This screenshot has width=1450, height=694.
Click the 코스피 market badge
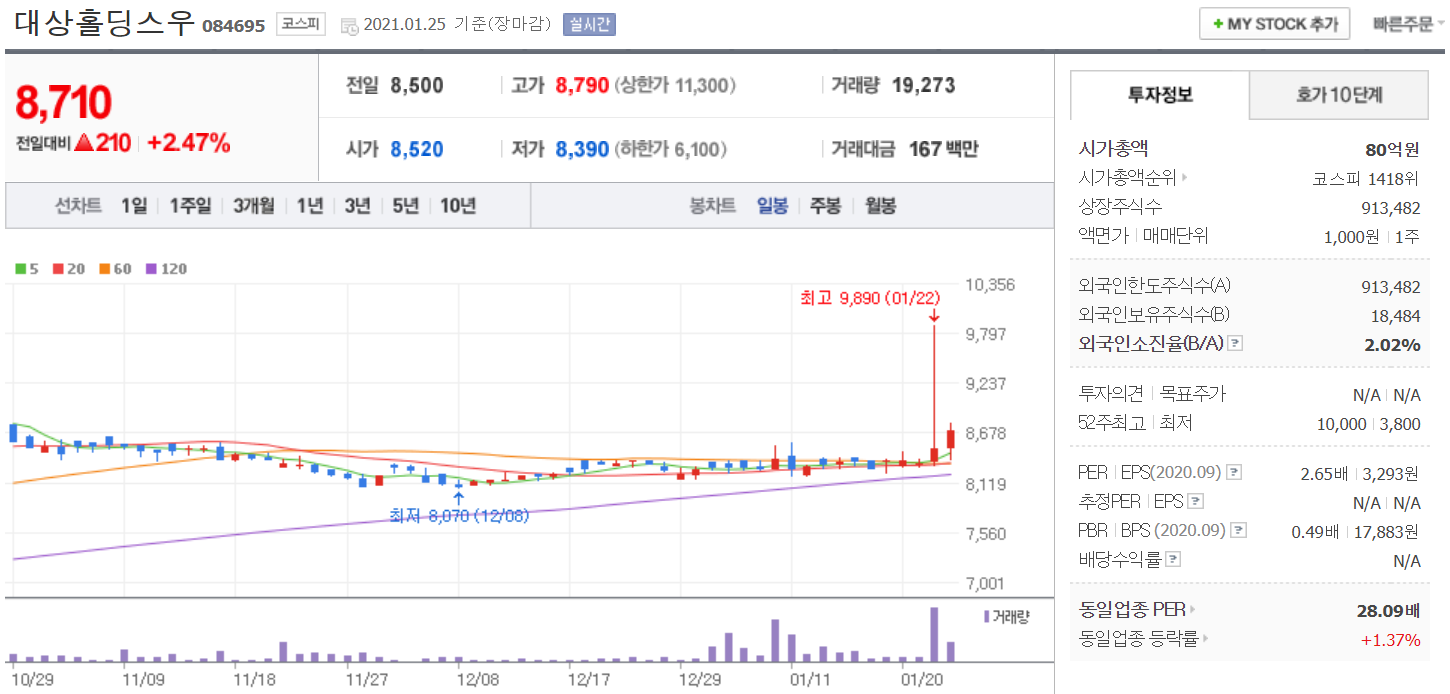point(301,25)
